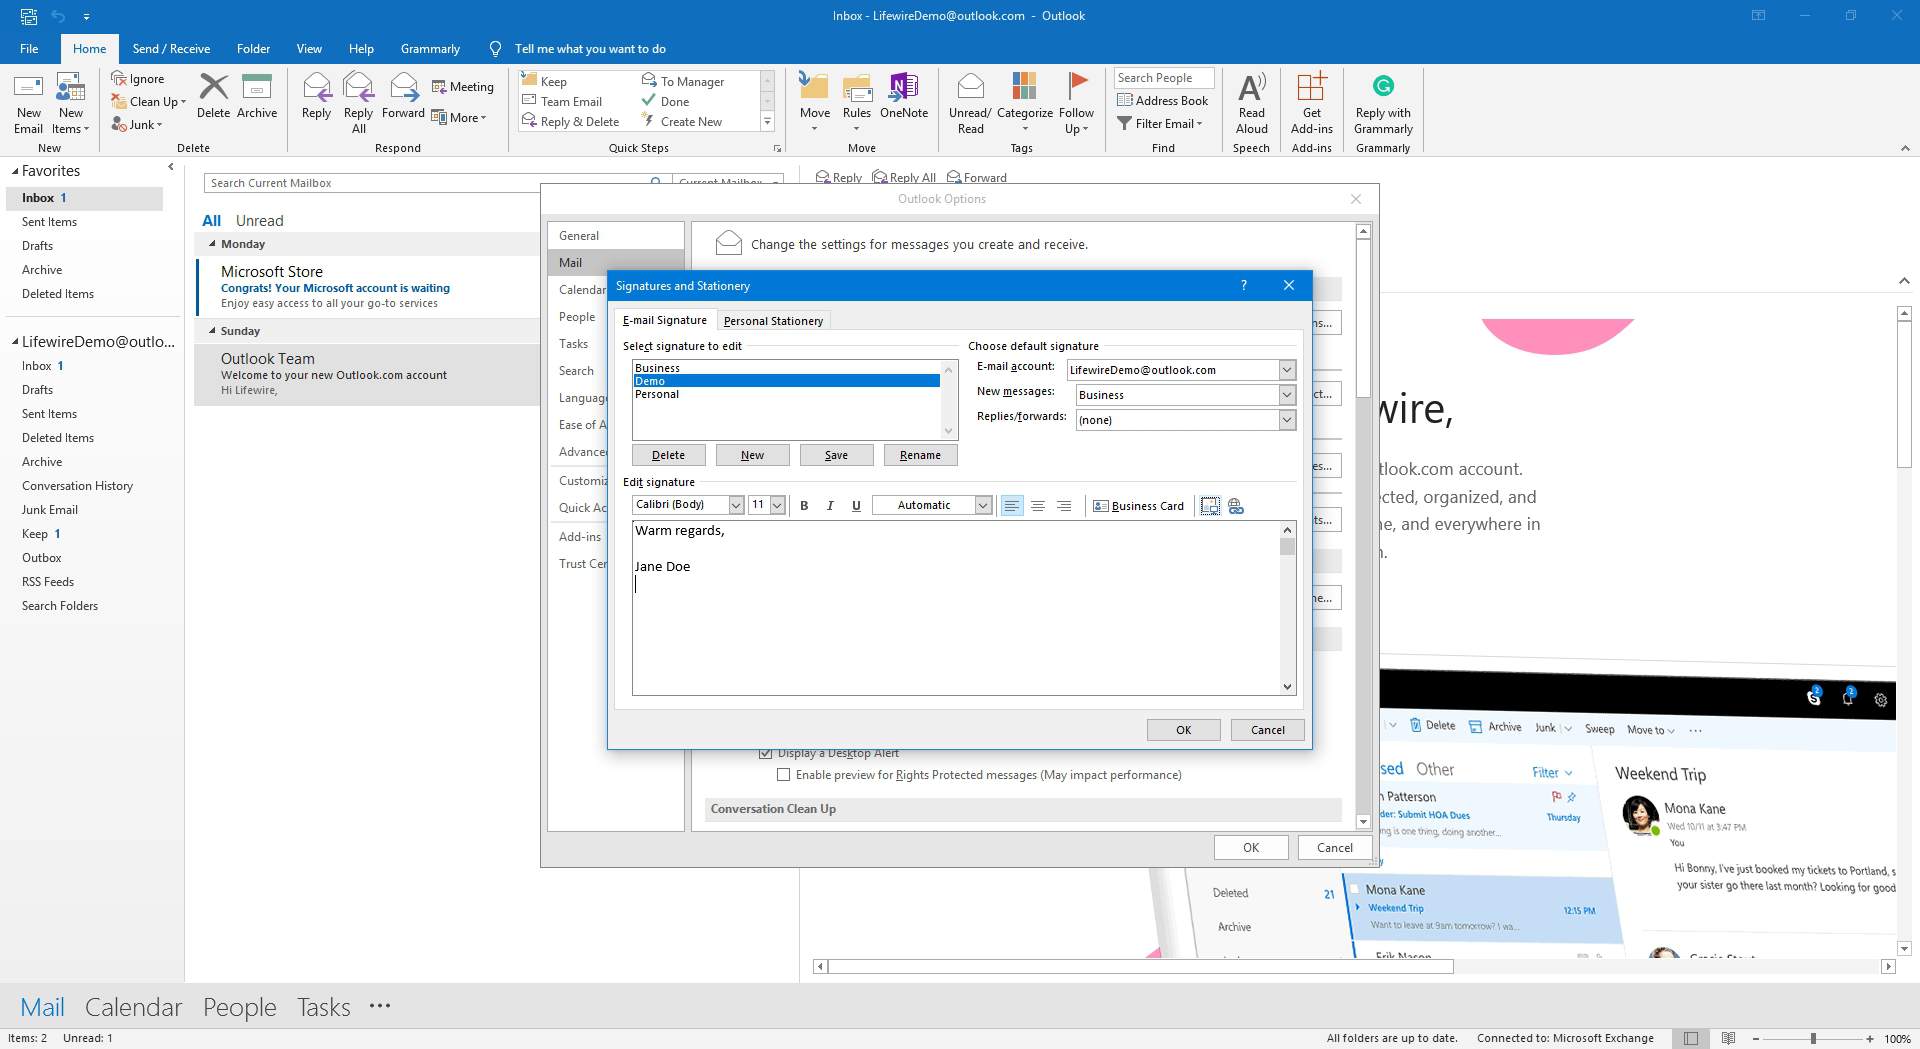1920x1049 pixels.
Task: Collapse the Favorites folder group
Action: pyautogui.click(x=15, y=171)
